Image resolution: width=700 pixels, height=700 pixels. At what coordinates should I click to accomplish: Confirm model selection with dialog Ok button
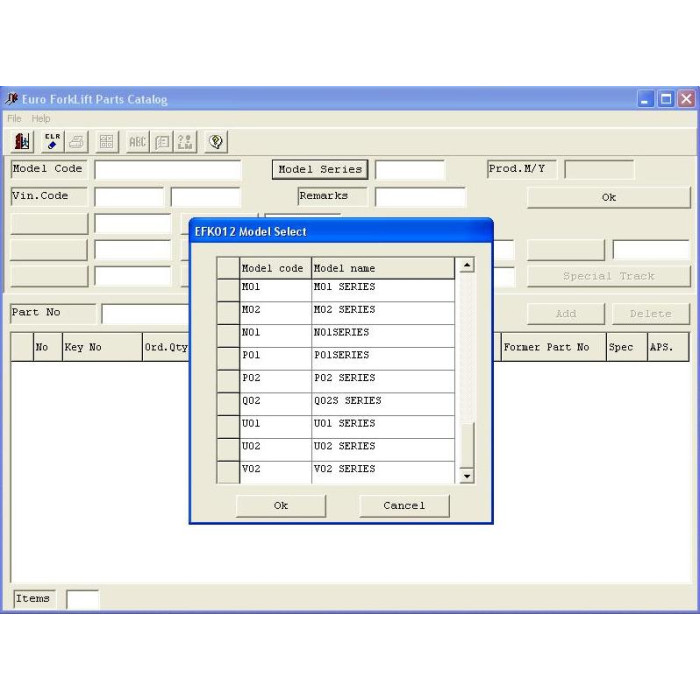pos(281,506)
